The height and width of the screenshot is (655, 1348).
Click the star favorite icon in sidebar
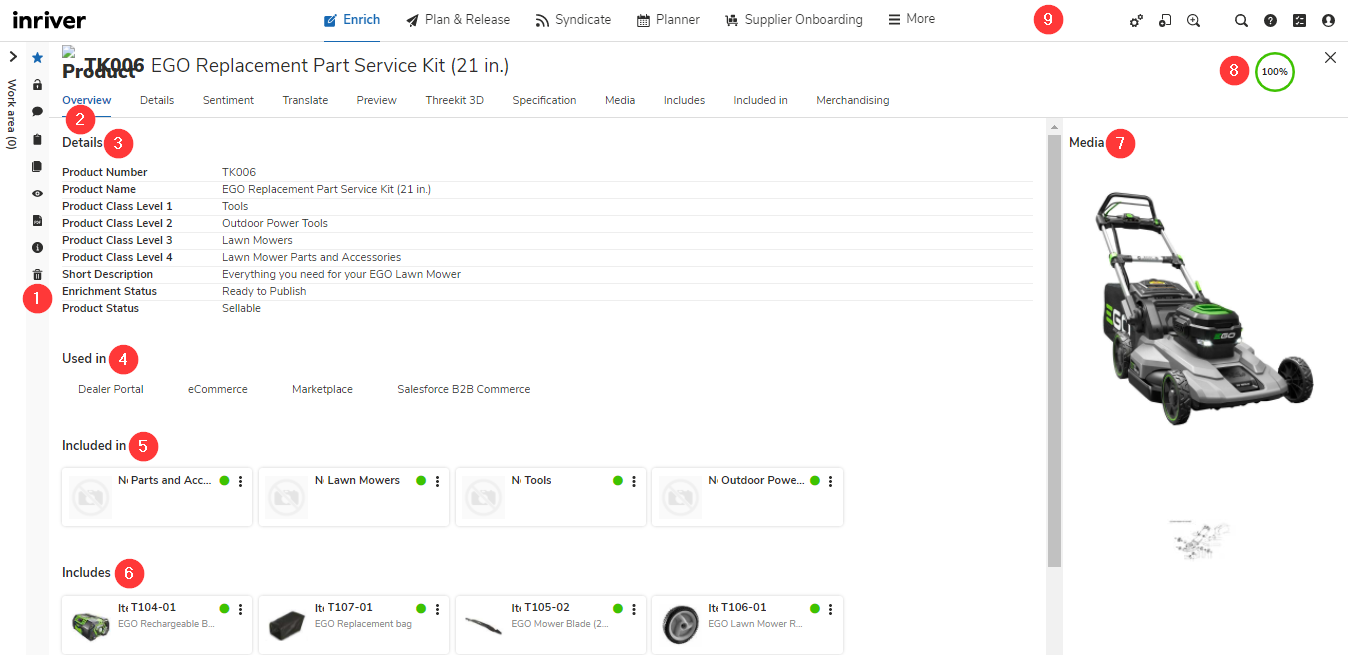pyautogui.click(x=37, y=58)
